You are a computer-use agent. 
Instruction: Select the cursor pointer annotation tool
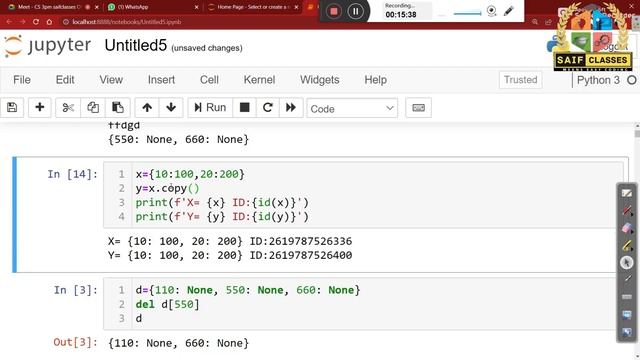[627, 262]
